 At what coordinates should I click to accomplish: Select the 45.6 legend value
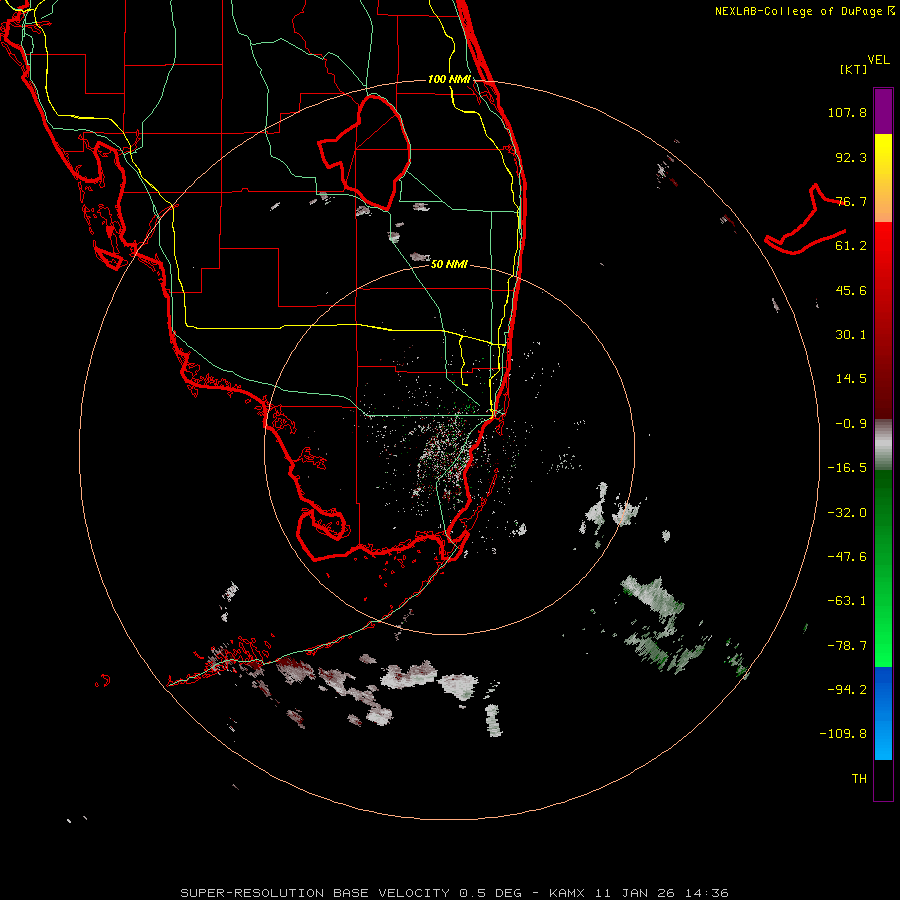tap(851, 290)
